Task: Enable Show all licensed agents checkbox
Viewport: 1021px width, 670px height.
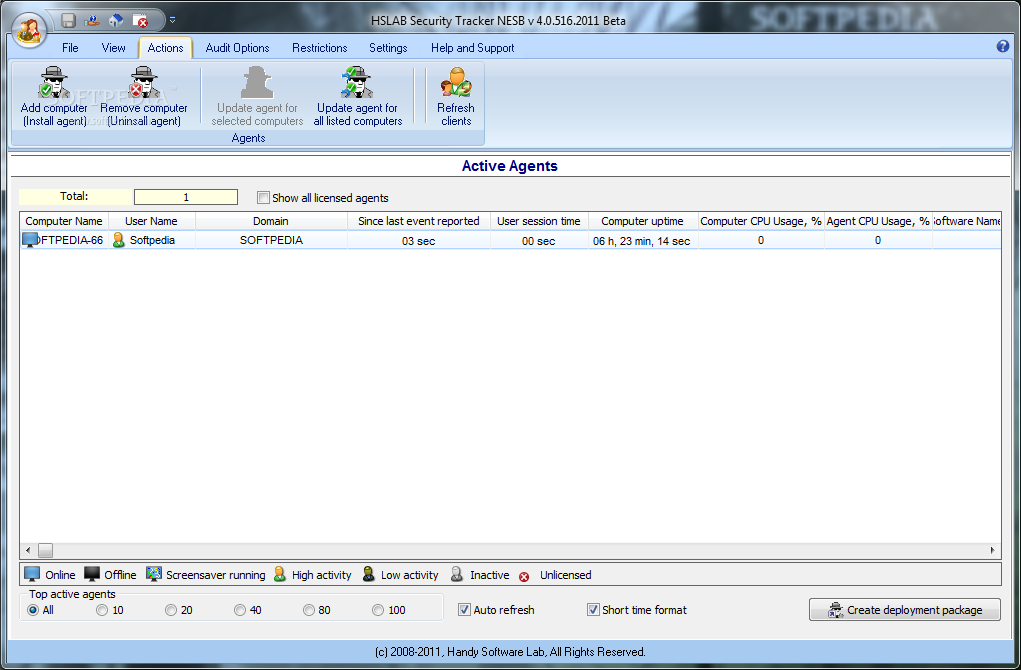Action: [263, 197]
